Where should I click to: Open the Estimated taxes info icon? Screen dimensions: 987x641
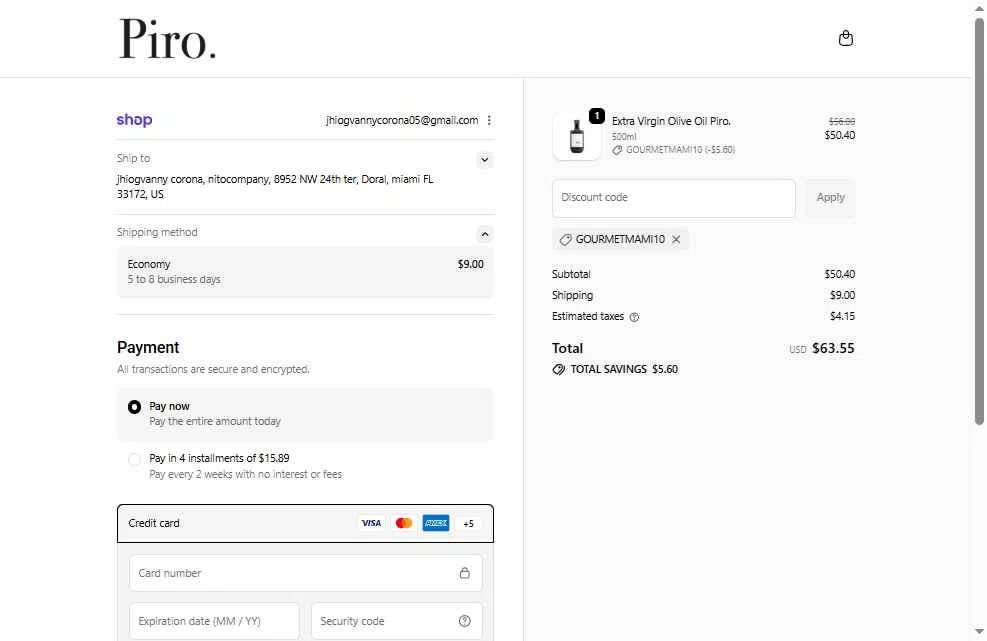pyautogui.click(x=634, y=317)
